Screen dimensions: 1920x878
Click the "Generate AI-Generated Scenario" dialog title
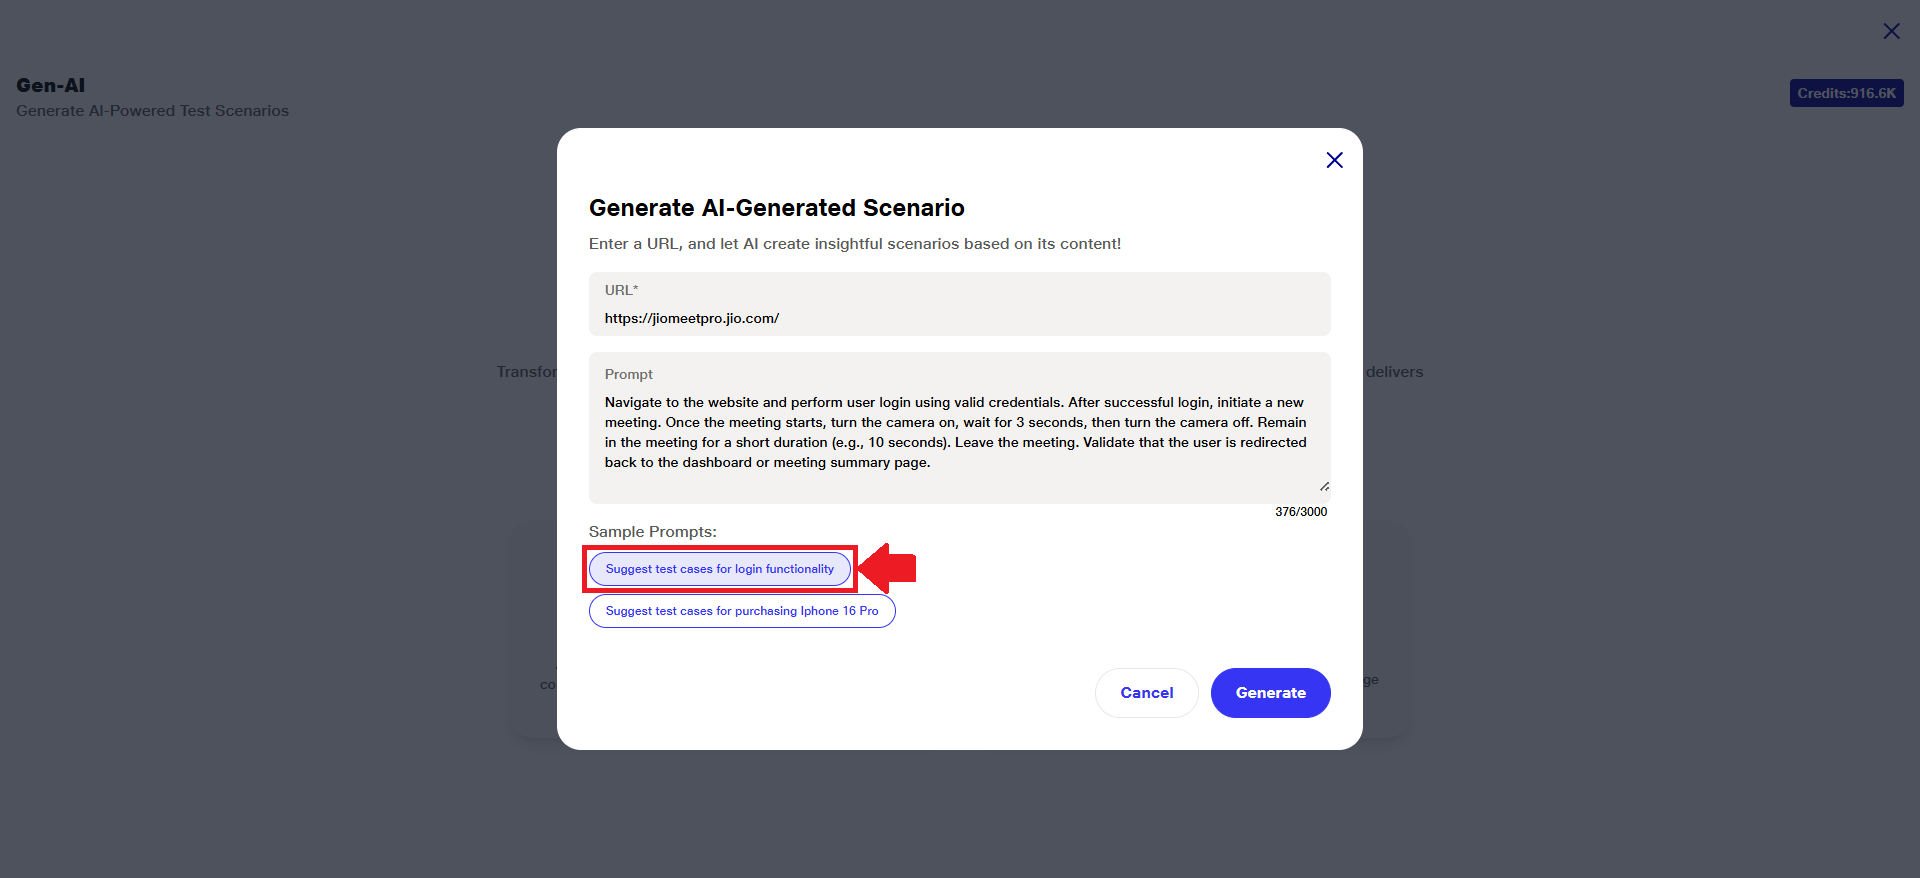click(x=776, y=208)
